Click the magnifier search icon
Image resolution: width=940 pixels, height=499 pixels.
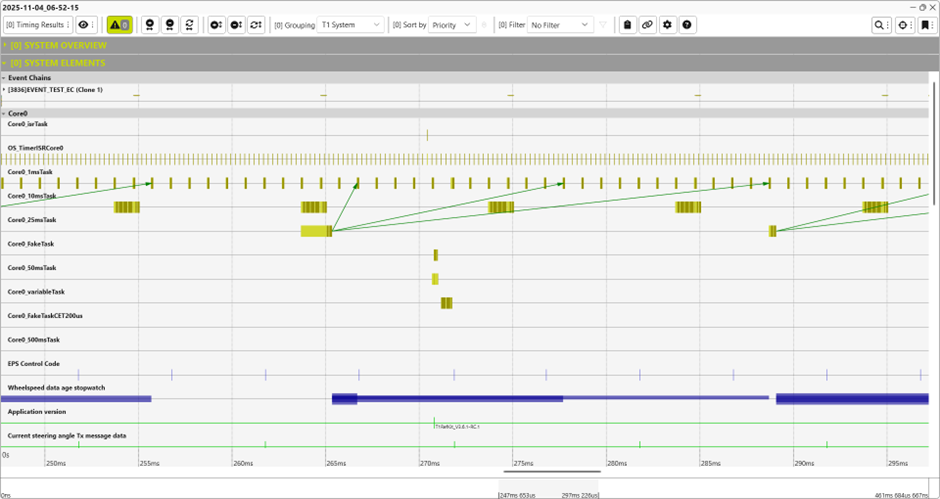[880, 24]
